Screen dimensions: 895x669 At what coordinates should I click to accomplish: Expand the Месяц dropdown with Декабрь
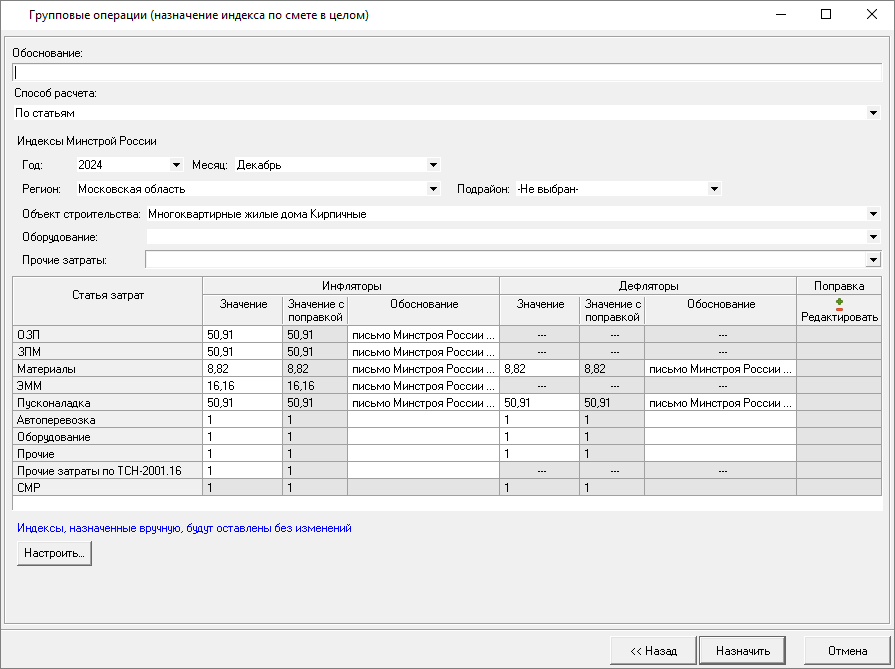pyautogui.click(x=433, y=165)
